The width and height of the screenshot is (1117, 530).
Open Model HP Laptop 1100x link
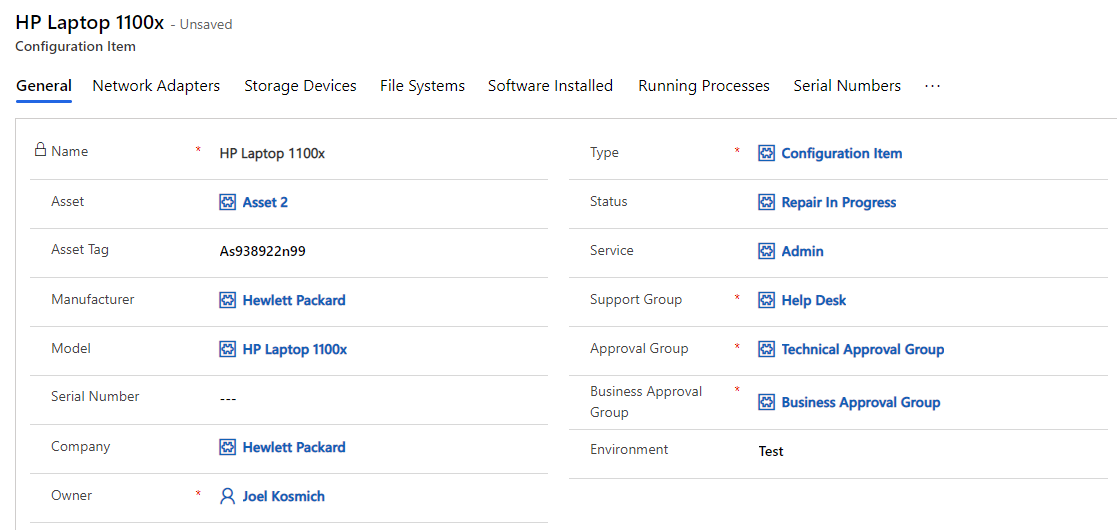click(x=295, y=350)
